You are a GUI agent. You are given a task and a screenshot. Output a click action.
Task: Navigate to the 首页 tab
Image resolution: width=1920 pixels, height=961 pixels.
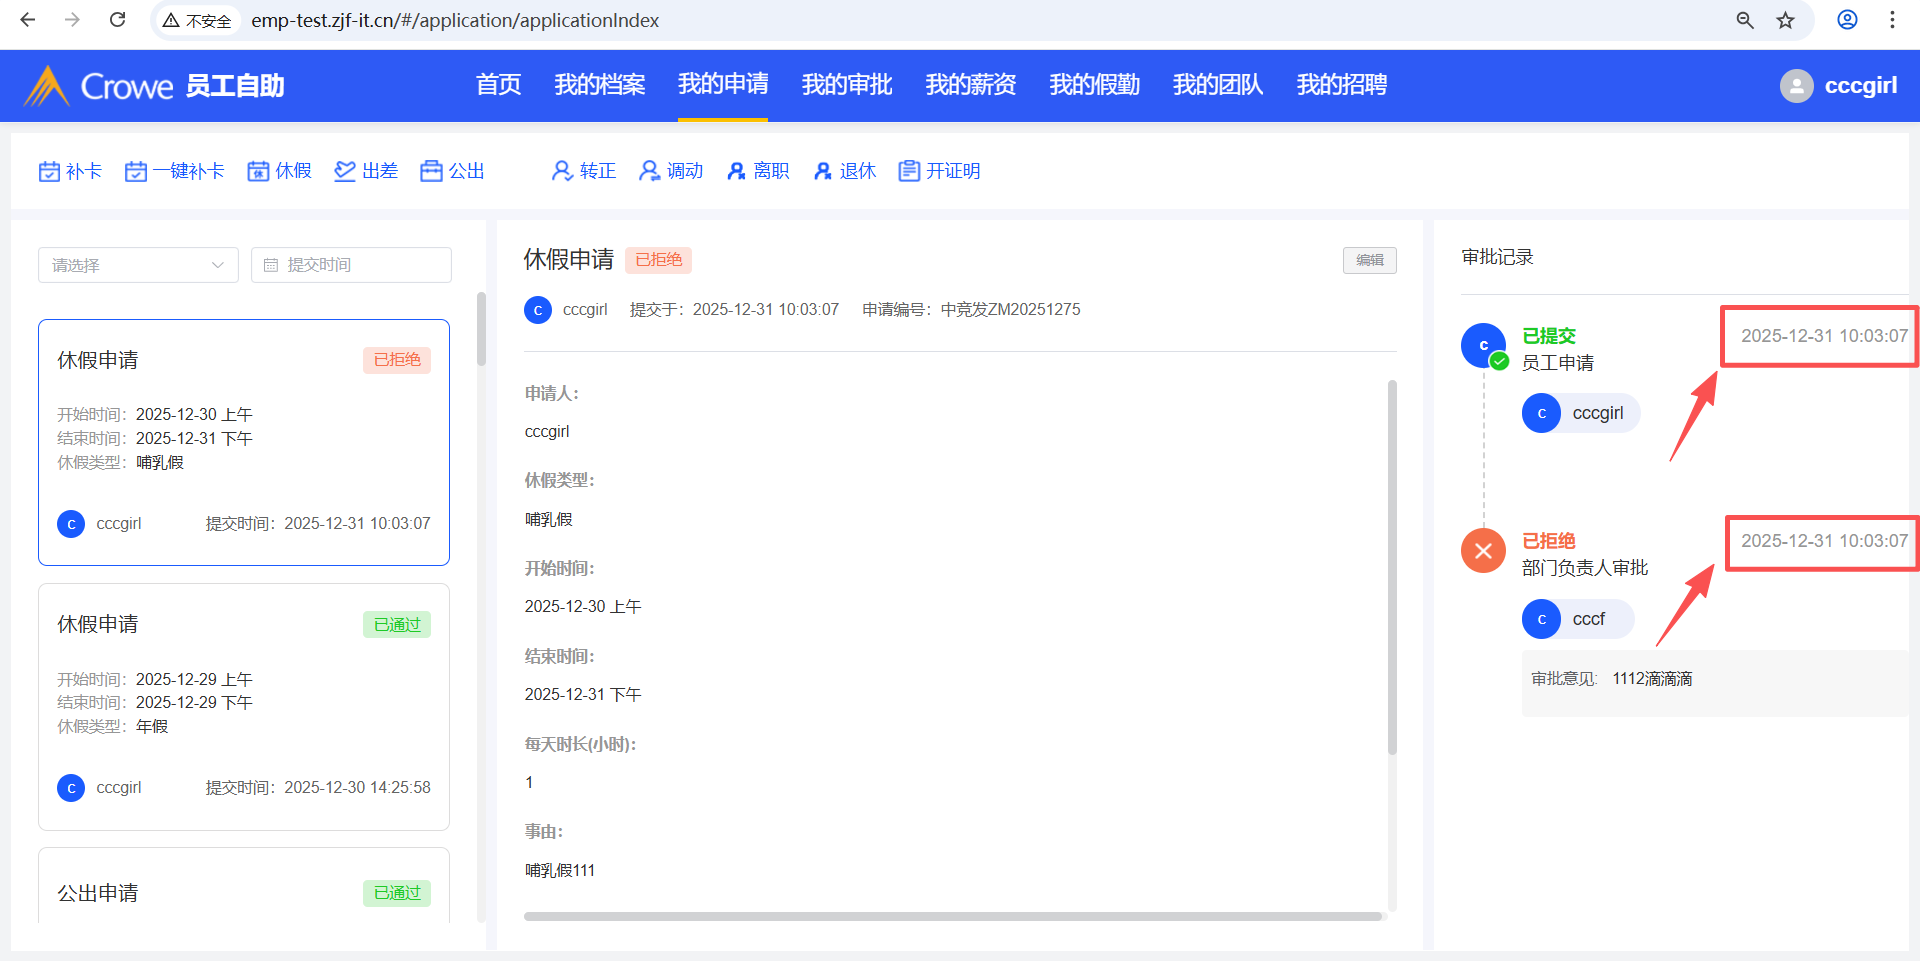(499, 85)
